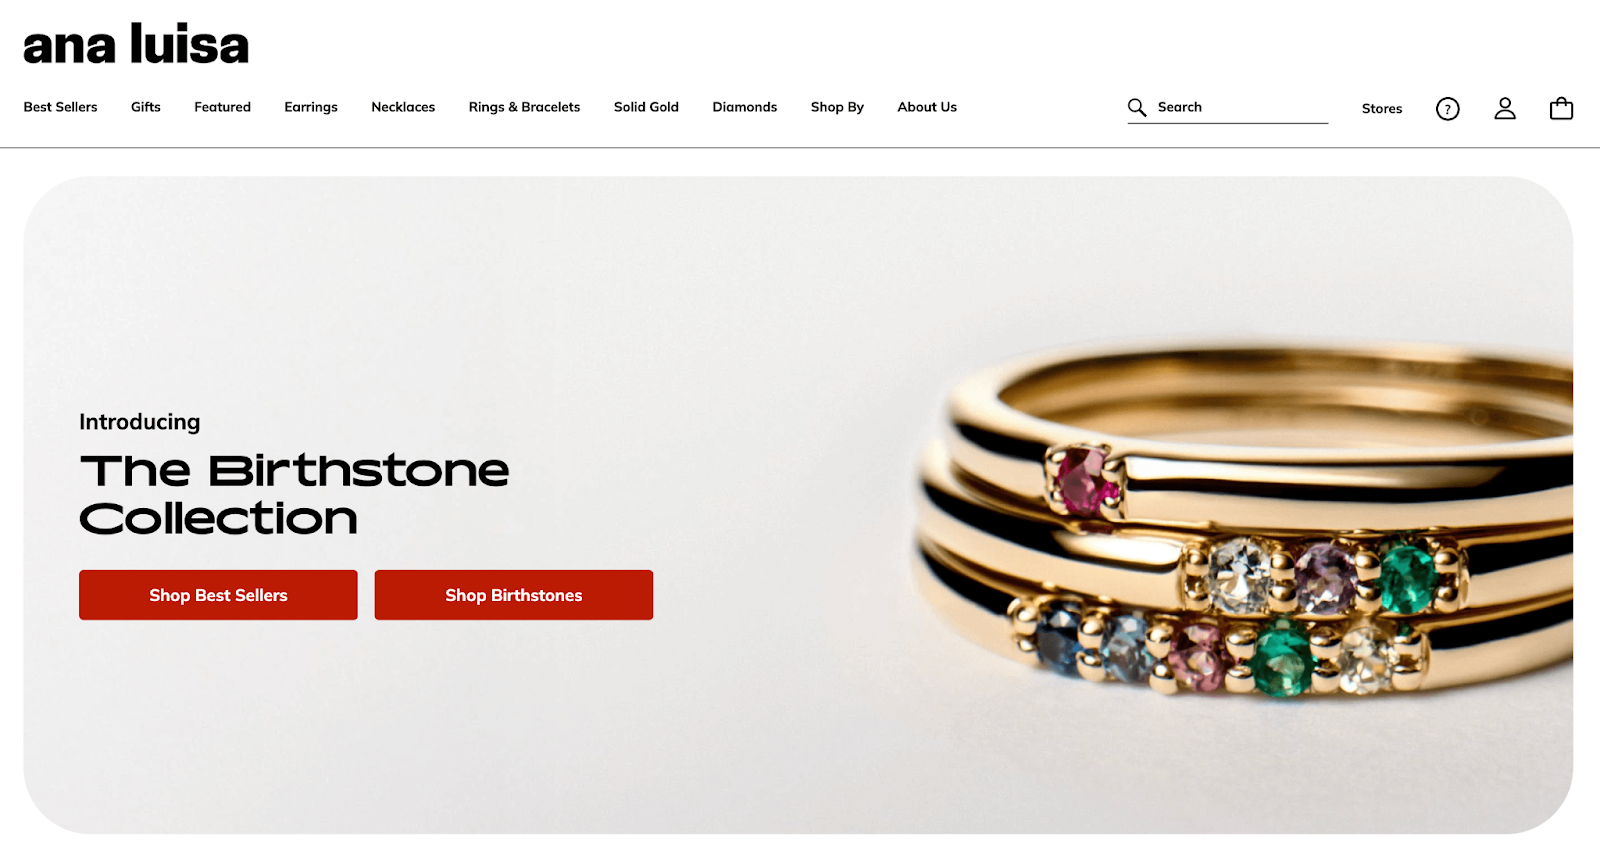Expand the Featured navigation menu
The height and width of the screenshot is (844, 1600).
pyautogui.click(x=223, y=107)
